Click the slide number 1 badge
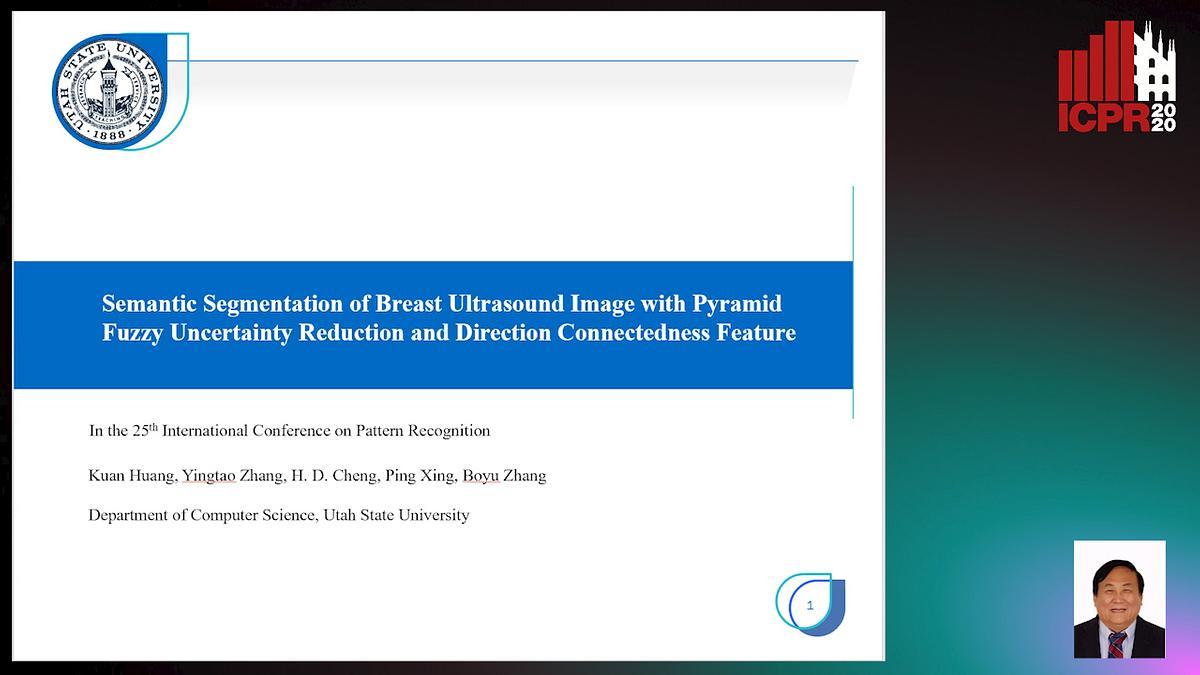 [x=810, y=605]
